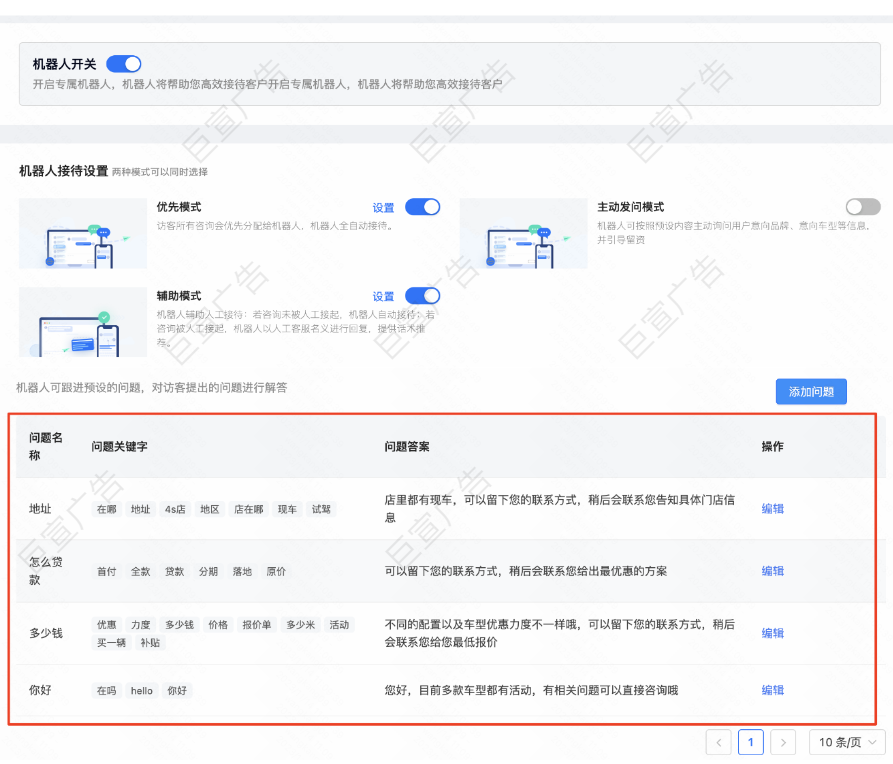This screenshot has width=893, height=764.
Task: Click 添加问题 to add a question
Action: [x=811, y=392]
